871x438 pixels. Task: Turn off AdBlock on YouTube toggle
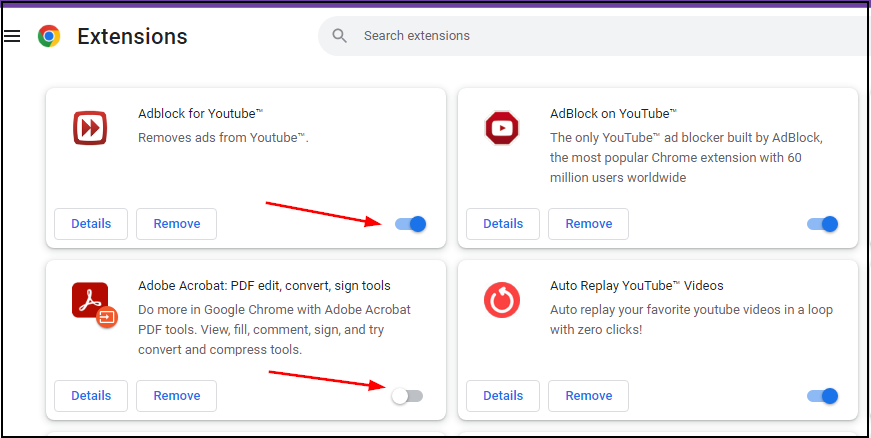pos(822,224)
